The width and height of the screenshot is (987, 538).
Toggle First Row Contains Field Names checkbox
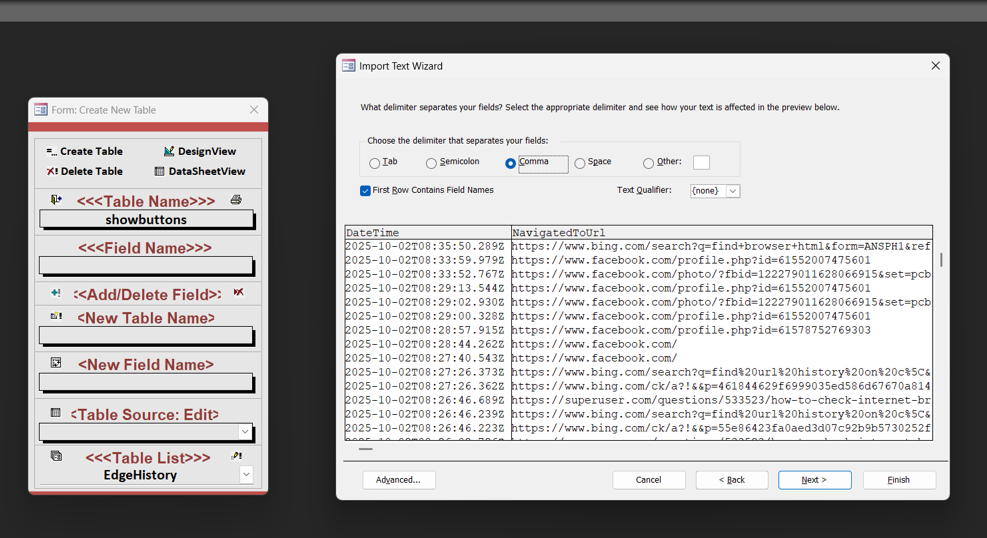click(365, 191)
